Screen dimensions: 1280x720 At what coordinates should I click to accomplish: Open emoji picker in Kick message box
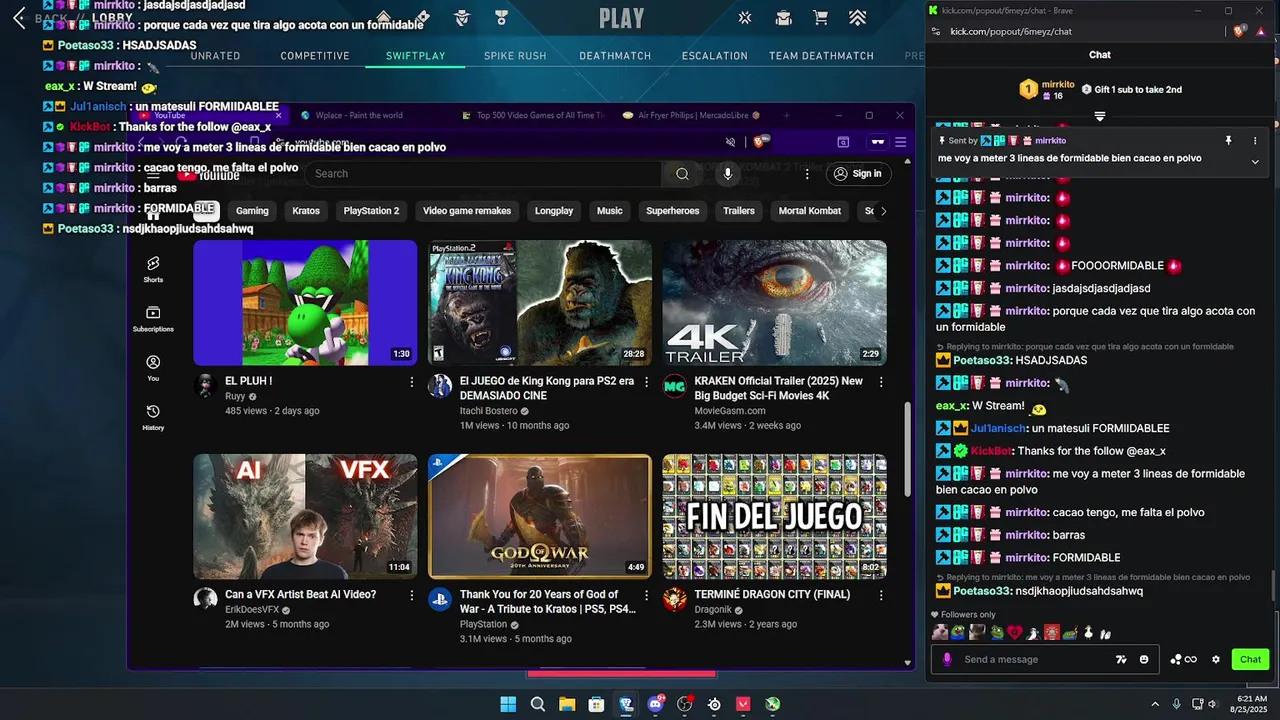(1144, 660)
